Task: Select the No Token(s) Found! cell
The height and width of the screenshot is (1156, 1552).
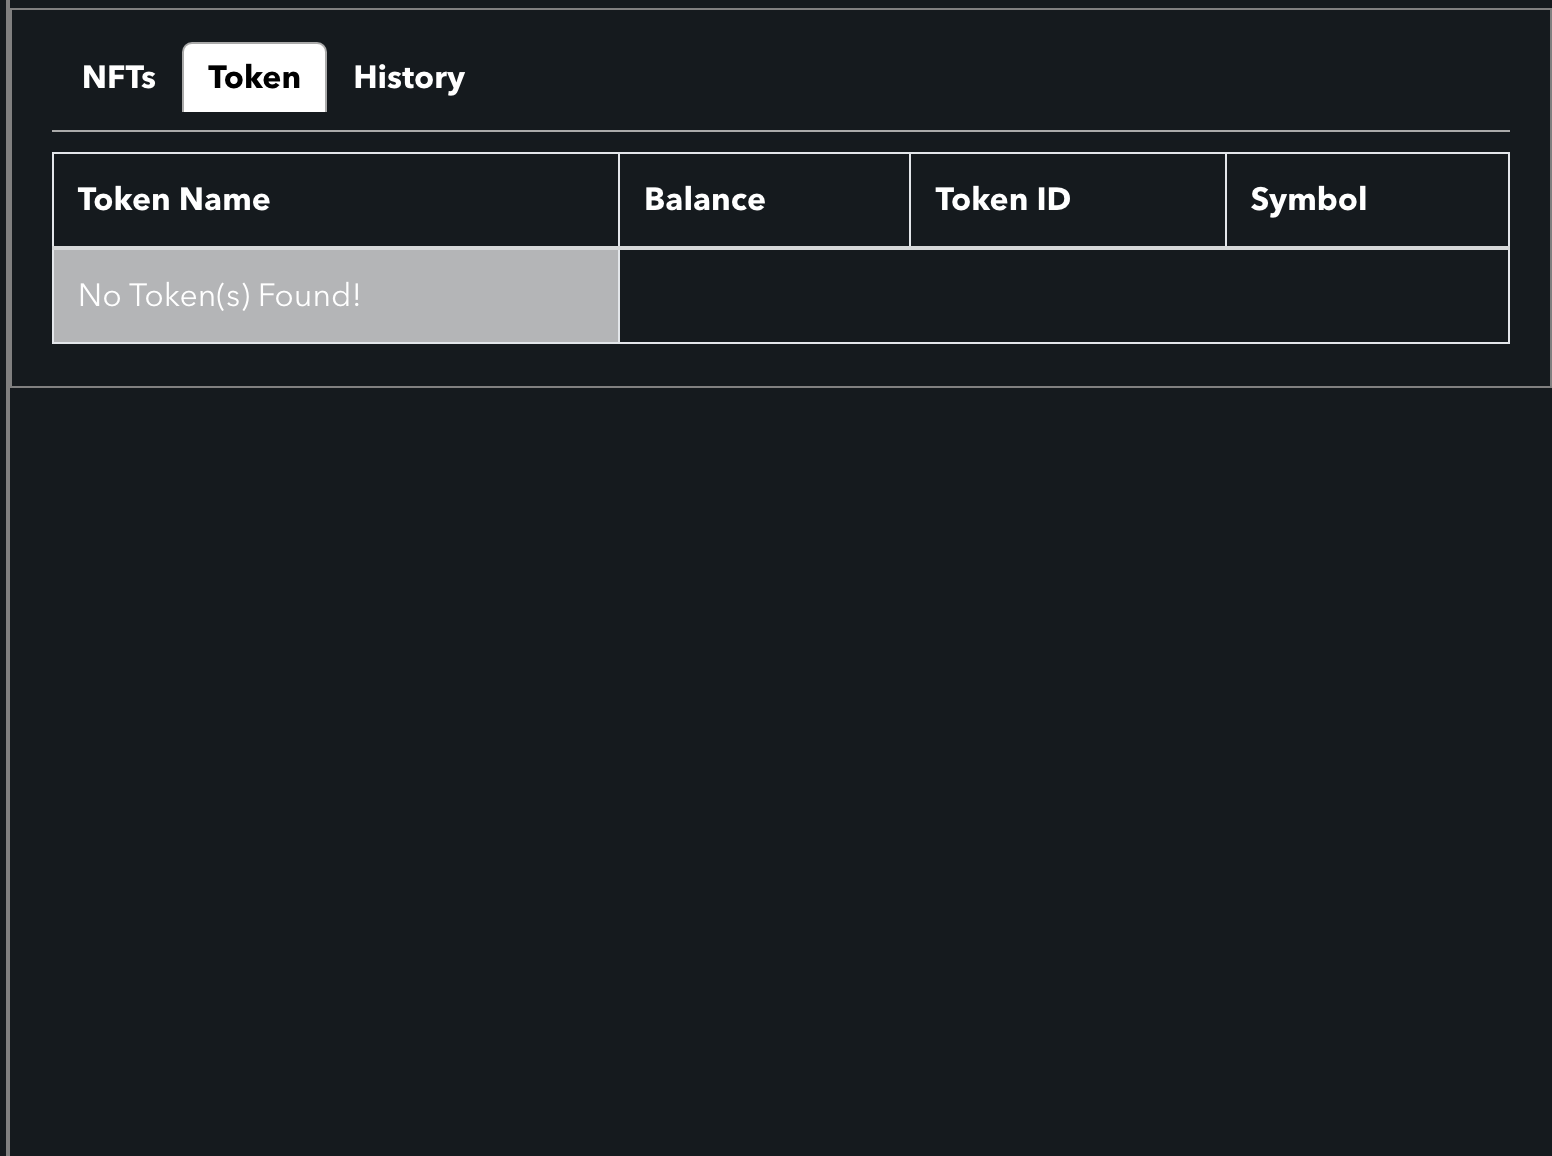Action: 336,296
